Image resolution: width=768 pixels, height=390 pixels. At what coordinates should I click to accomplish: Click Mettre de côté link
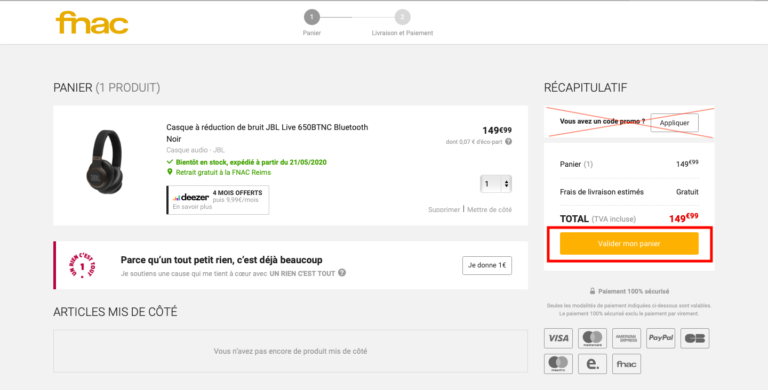pos(489,210)
